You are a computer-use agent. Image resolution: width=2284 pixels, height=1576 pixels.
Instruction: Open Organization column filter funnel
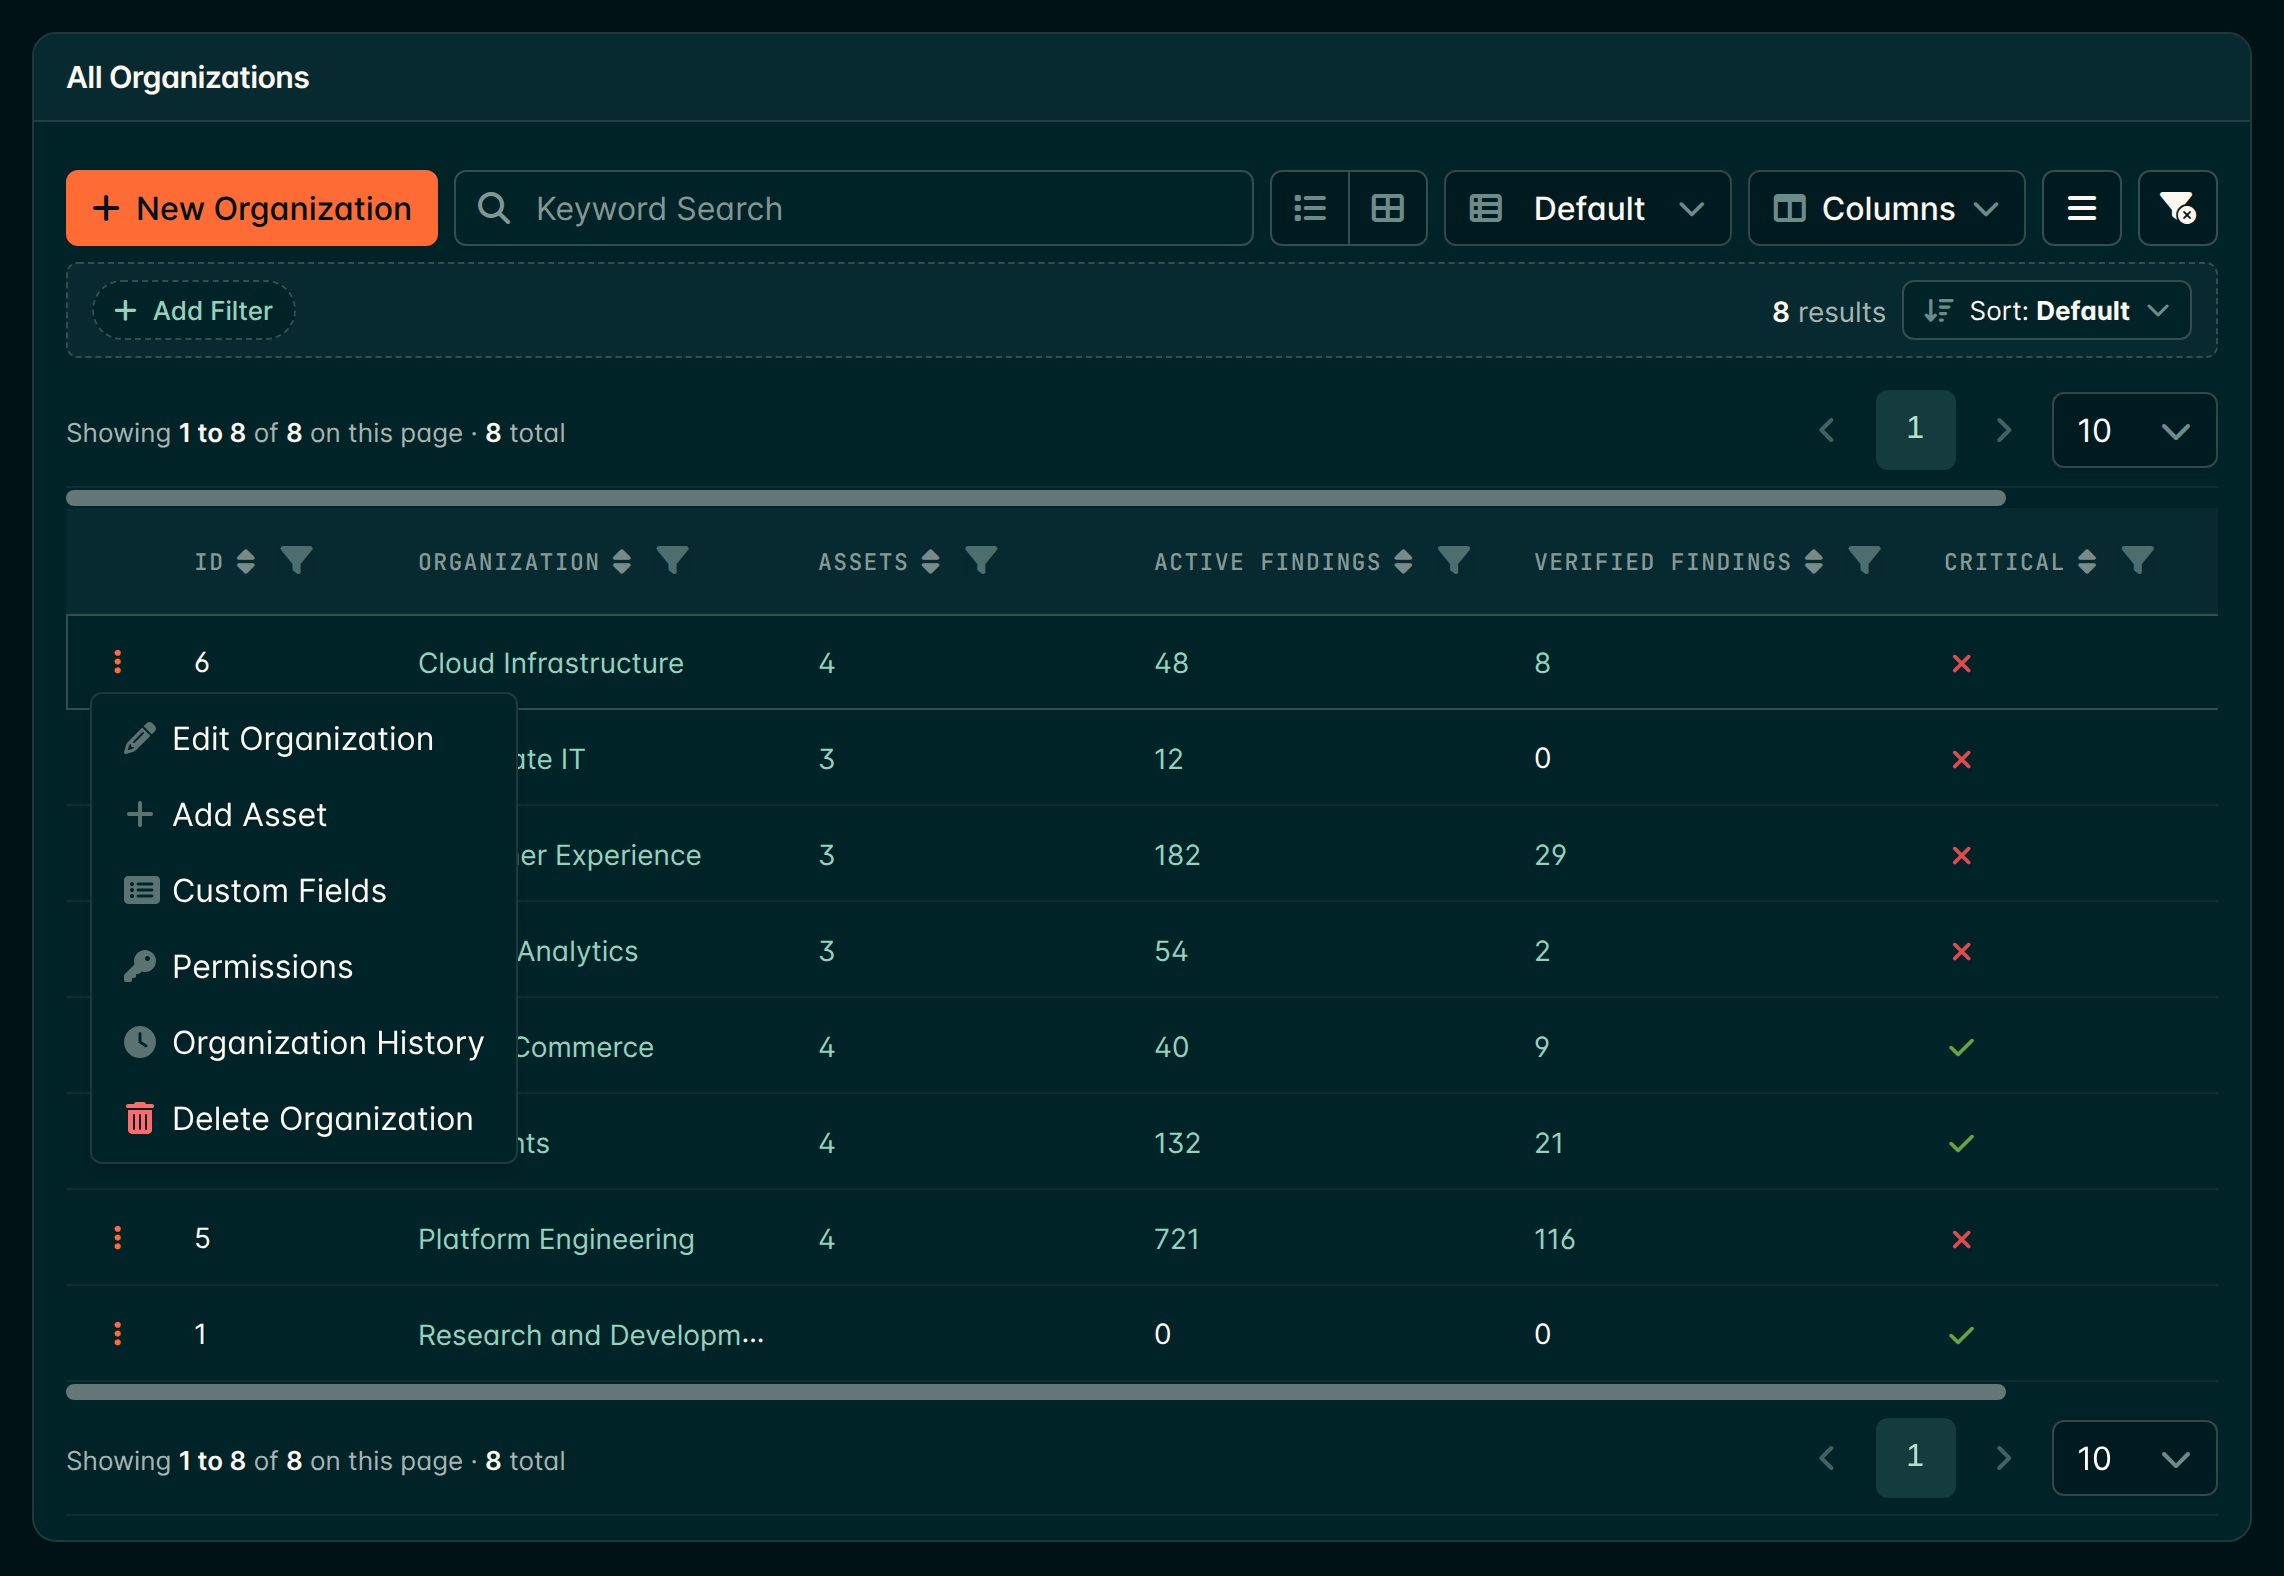[x=673, y=560]
